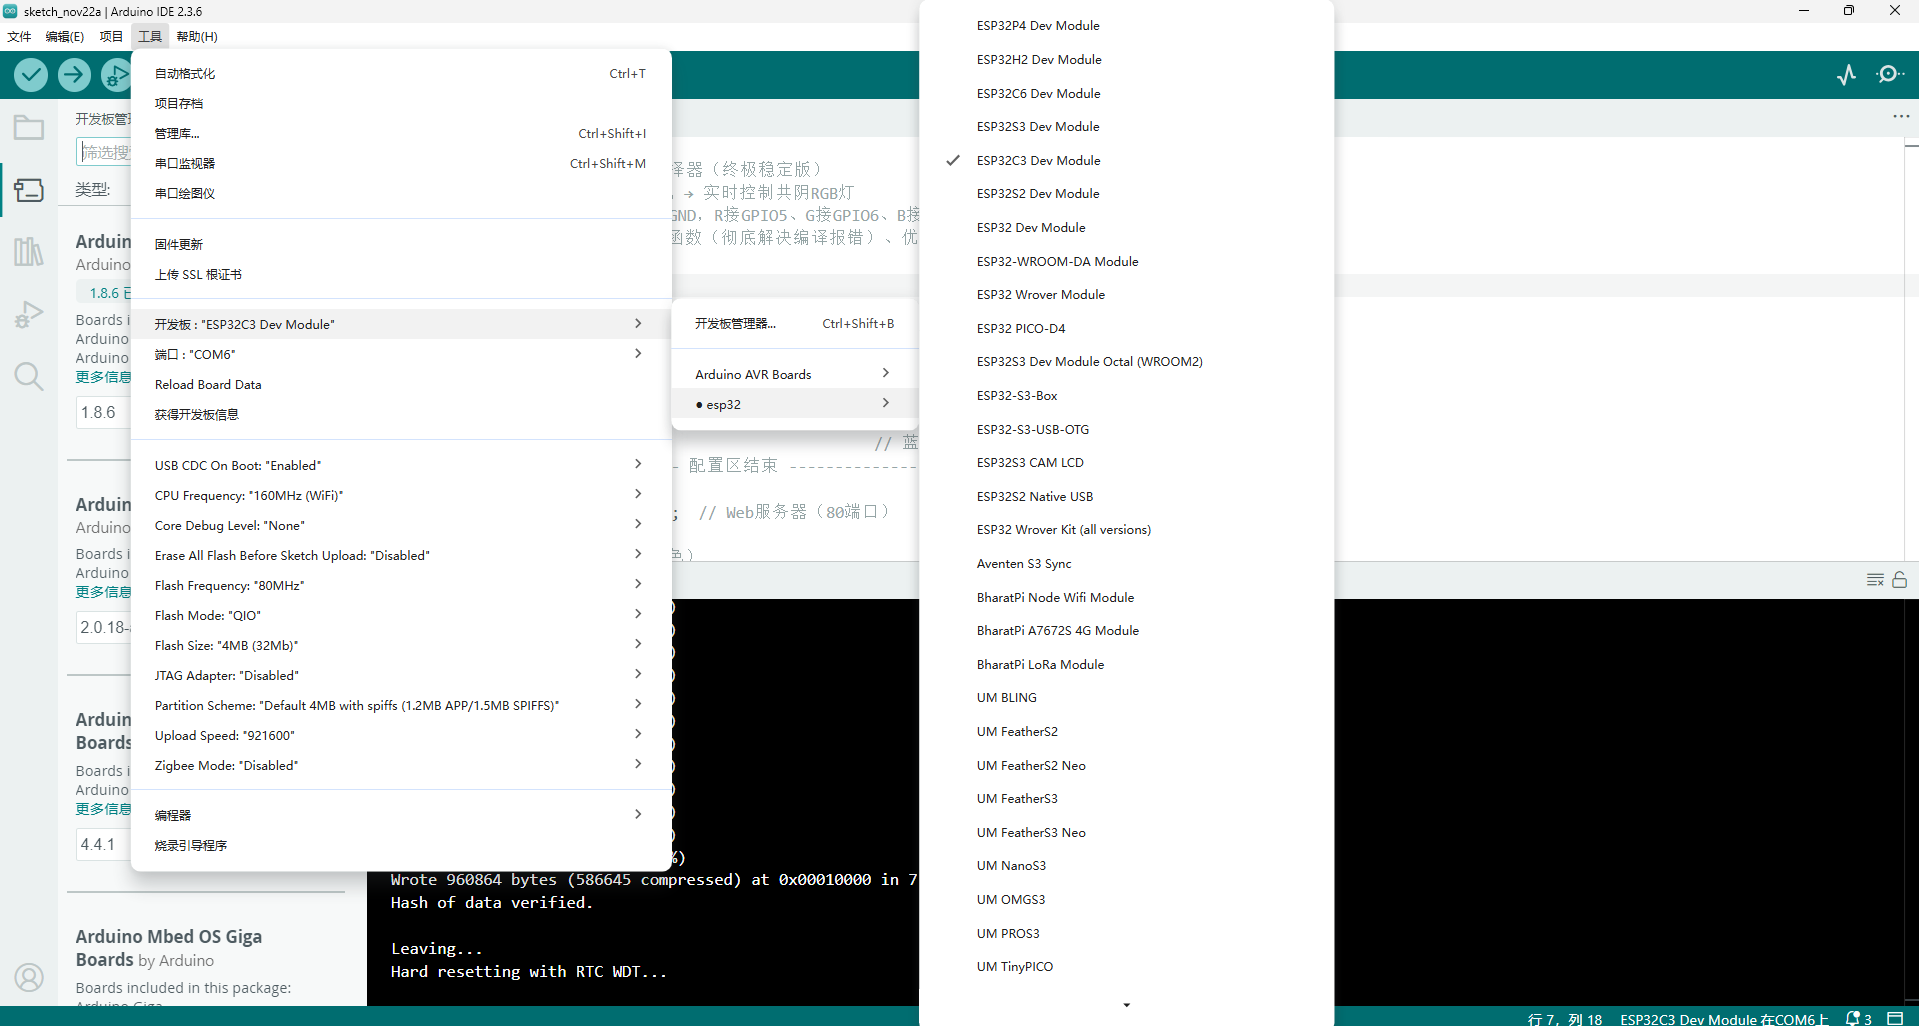Expand the 端口 COM6 submenu

(401, 354)
